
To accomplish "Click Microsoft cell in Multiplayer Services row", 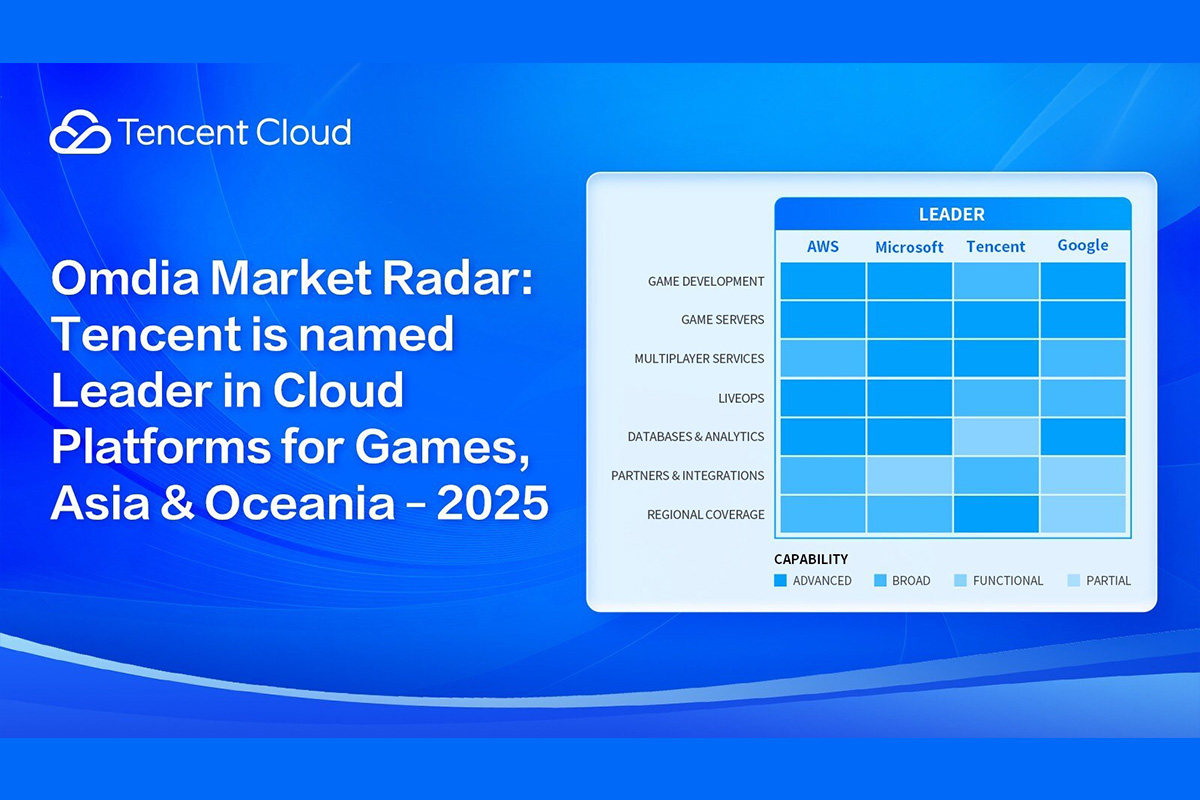I will (910, 359).
